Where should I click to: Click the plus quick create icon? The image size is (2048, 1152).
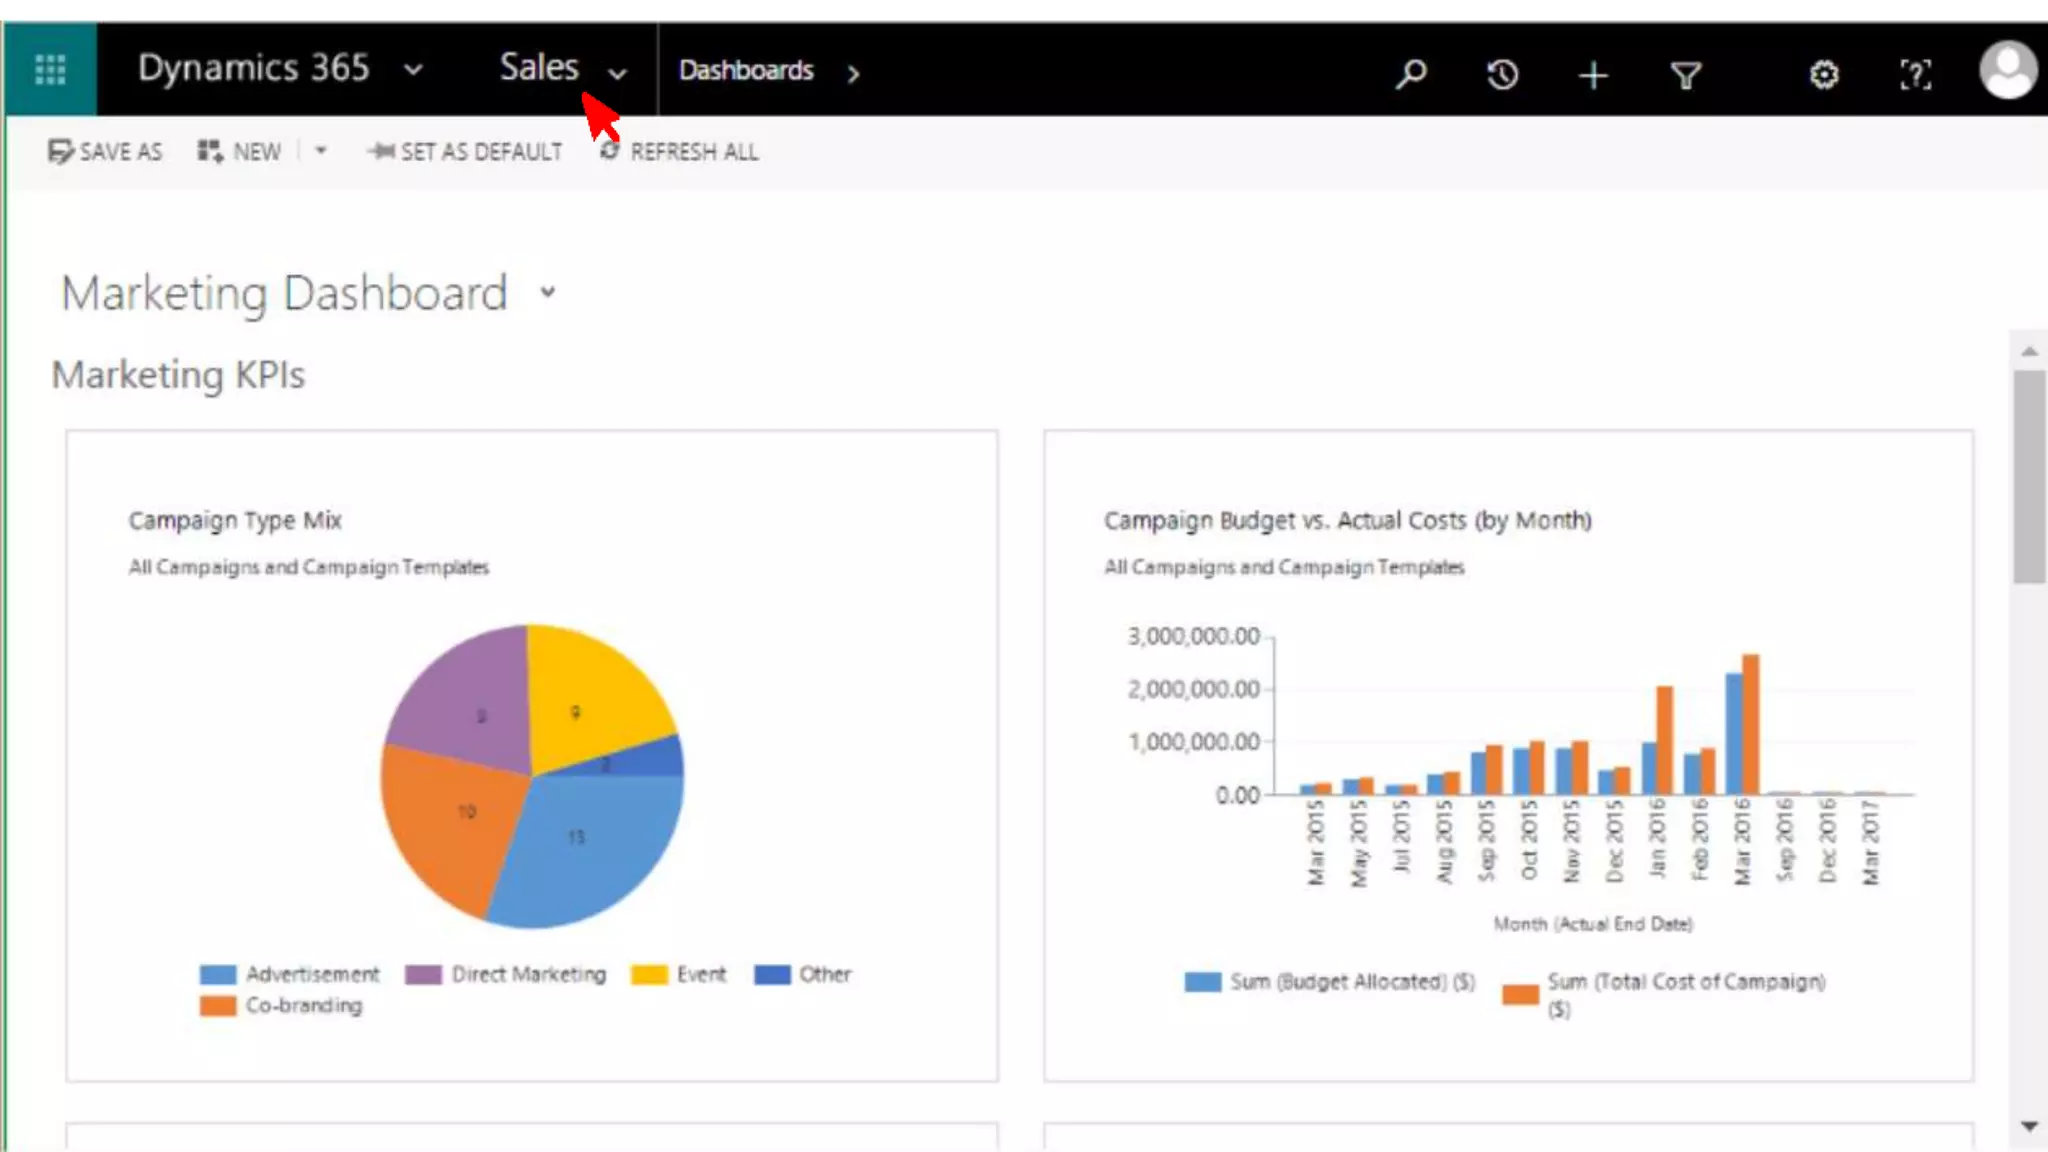point(1593,75)
